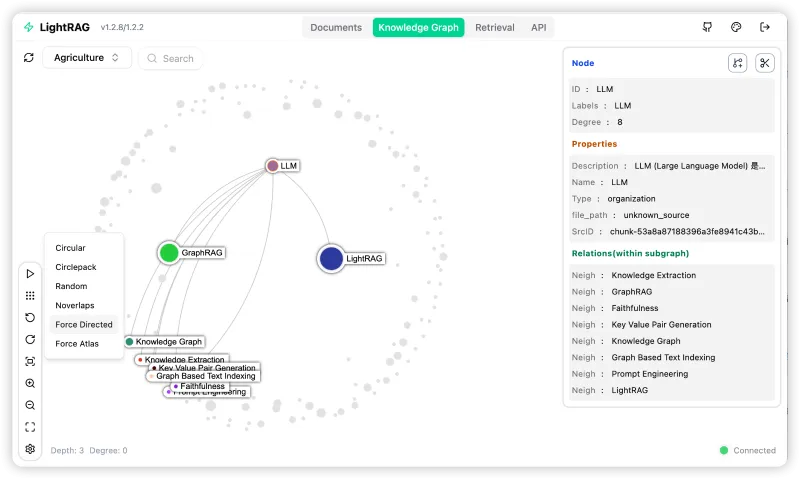800x479 pixels.
Task: Click the Knowledge Extraction neighbor entry
Action: click(x=653, y=275)
